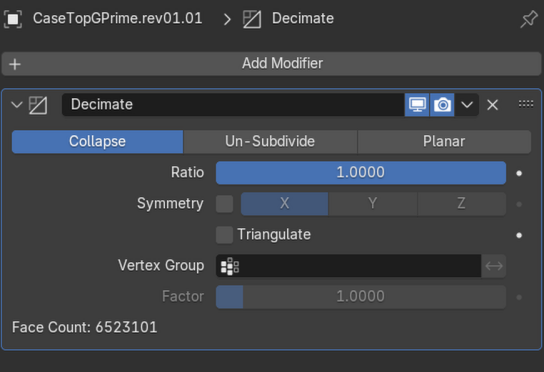Toggle the pin icon in header

click(x=529, y=19)
